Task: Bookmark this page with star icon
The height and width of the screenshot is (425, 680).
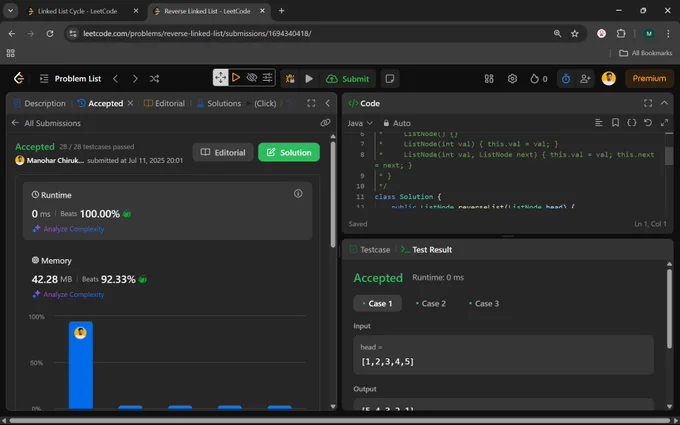Action: (x=575, y=33)
